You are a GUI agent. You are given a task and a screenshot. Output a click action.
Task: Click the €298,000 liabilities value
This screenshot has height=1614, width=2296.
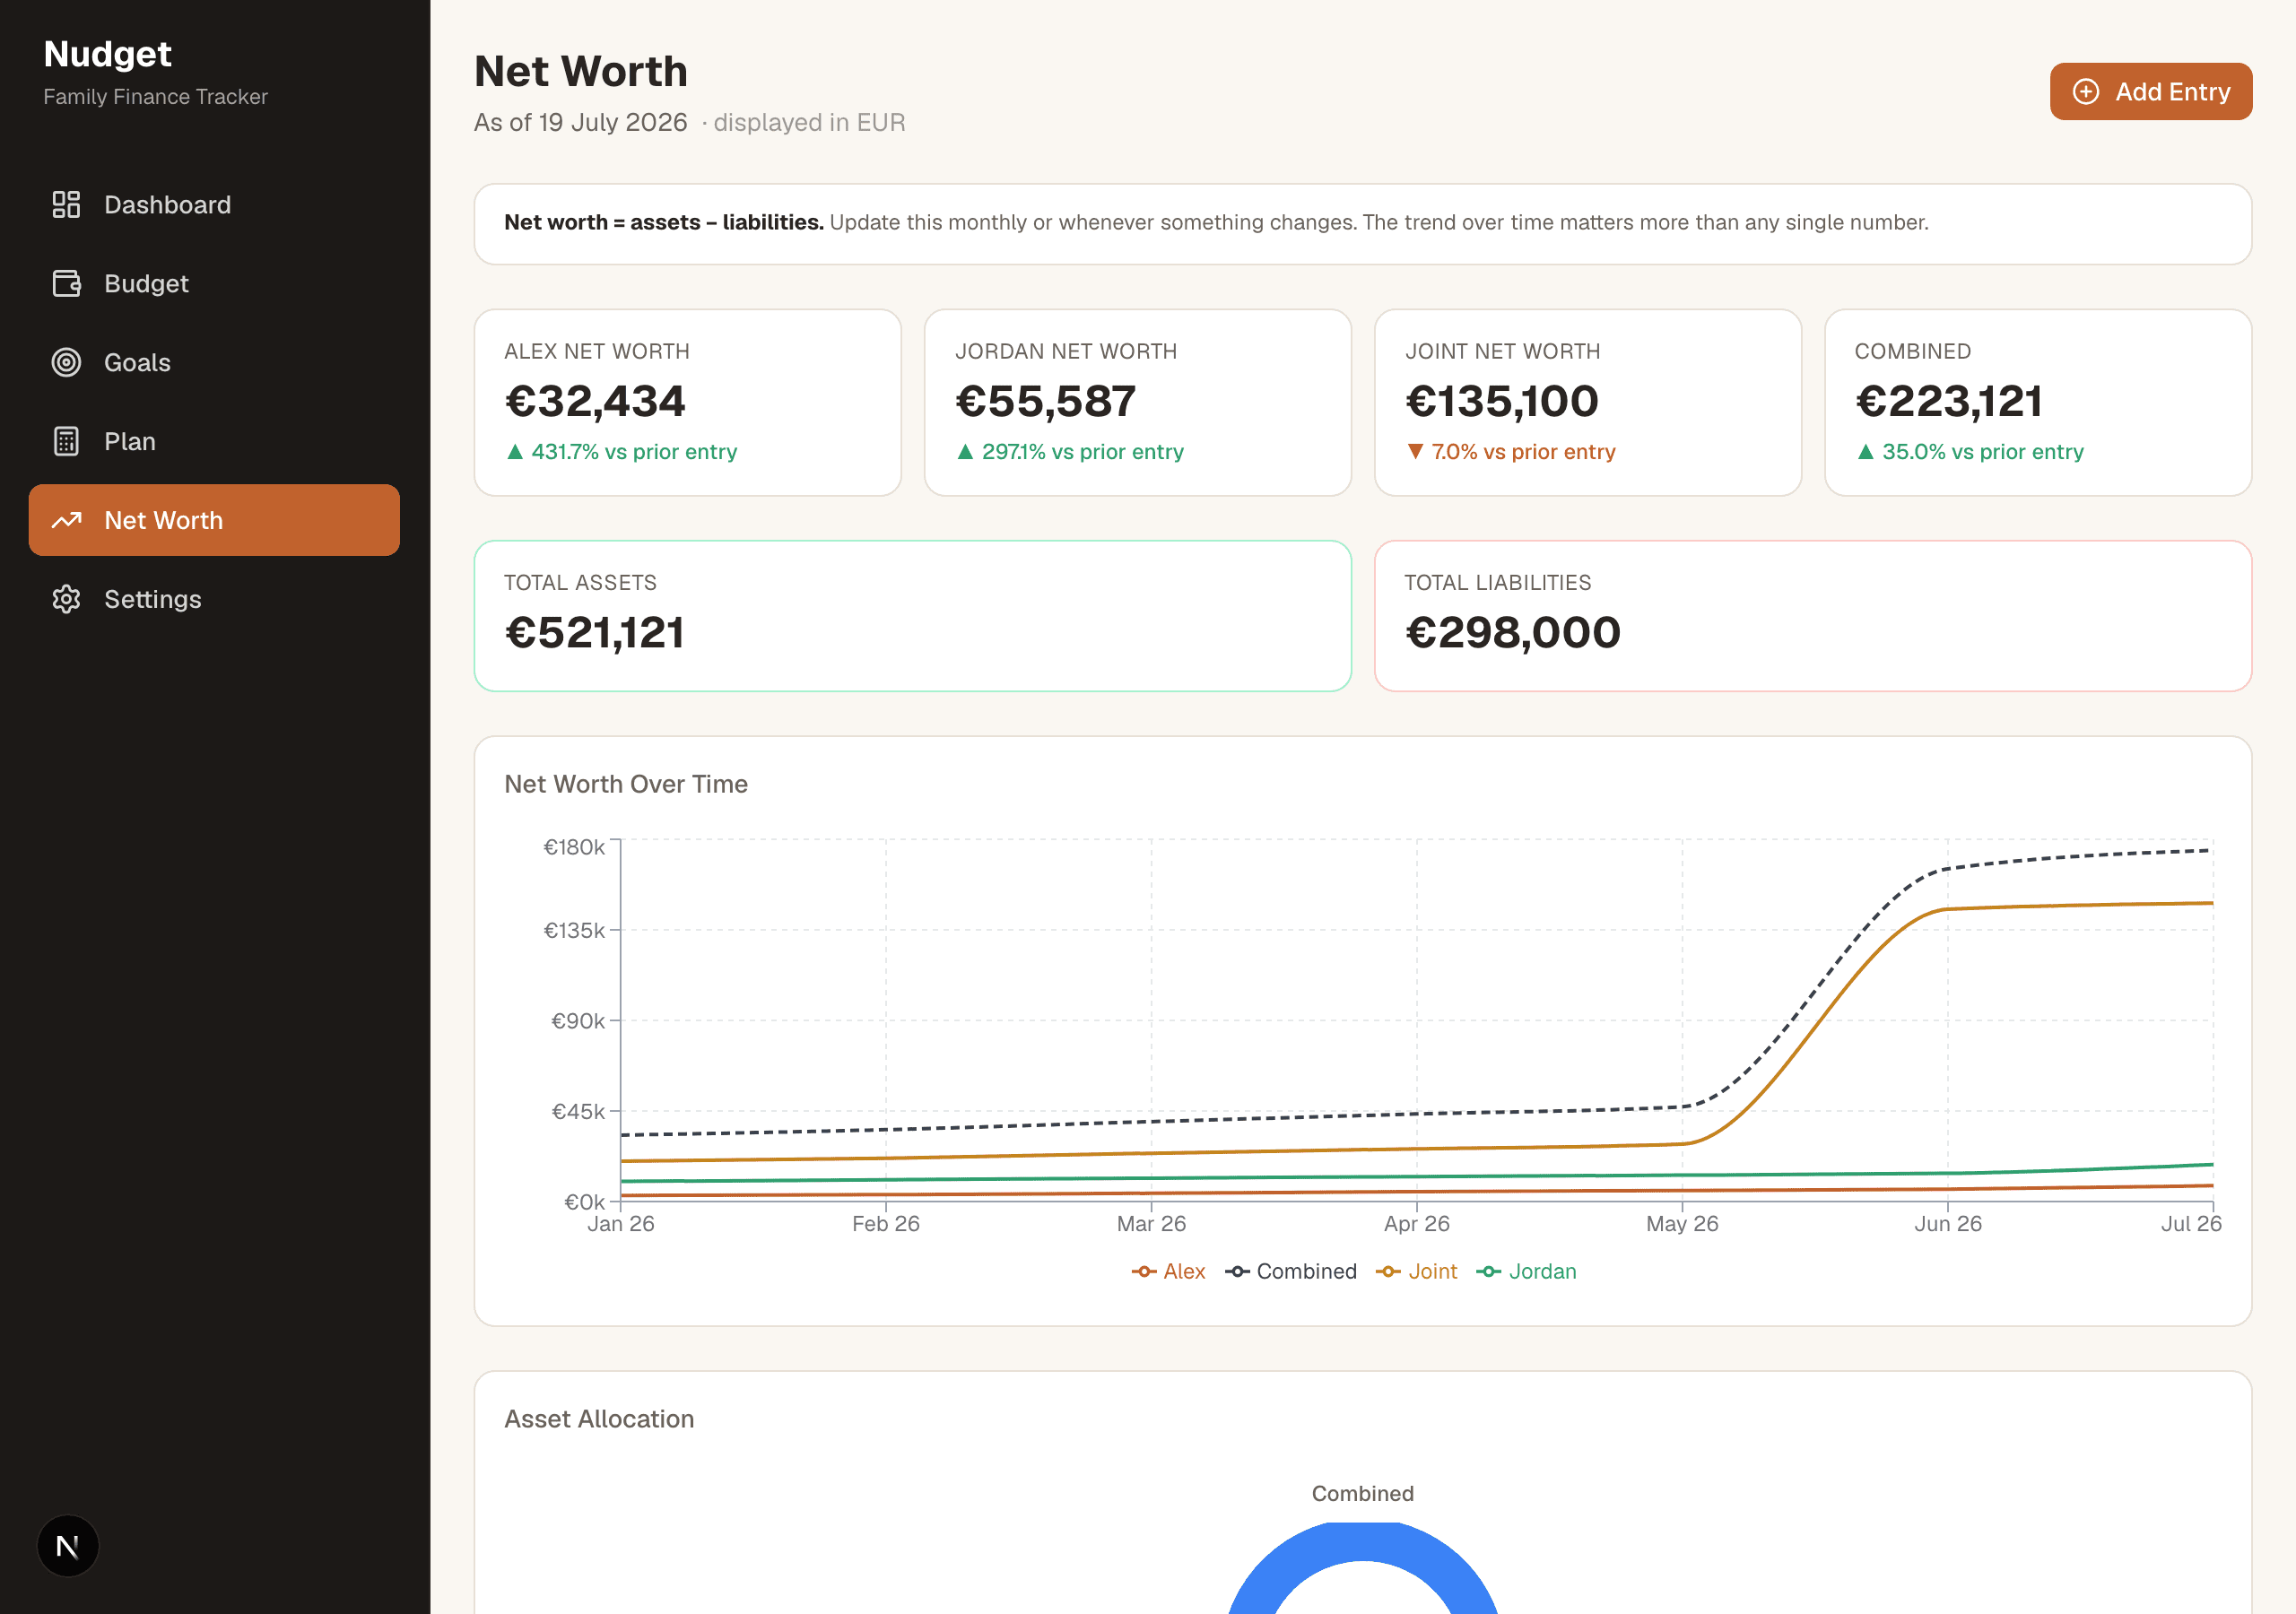click(1512, 633)
